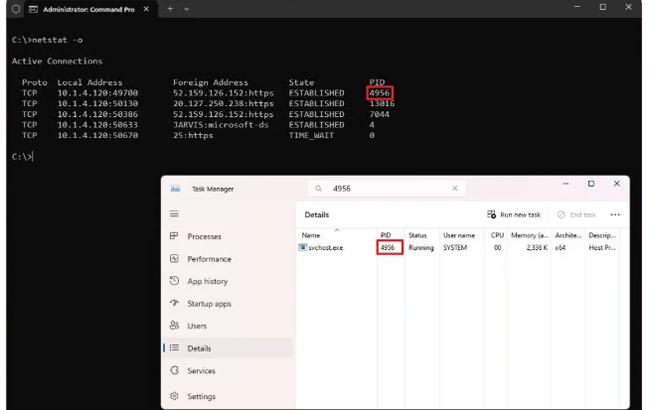Open the Settings gear icon
This screenshot has height=410, width=650.
click(x=174, y=396)
